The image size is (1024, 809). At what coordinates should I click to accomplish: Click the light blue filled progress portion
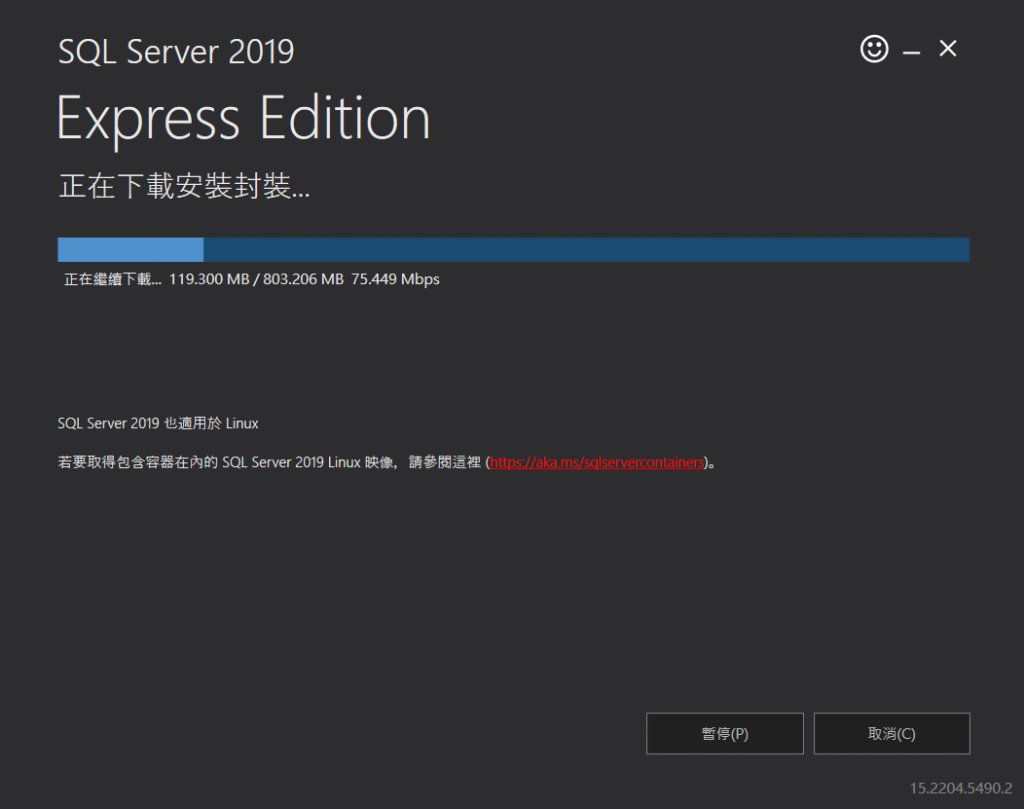click(130, 249)
